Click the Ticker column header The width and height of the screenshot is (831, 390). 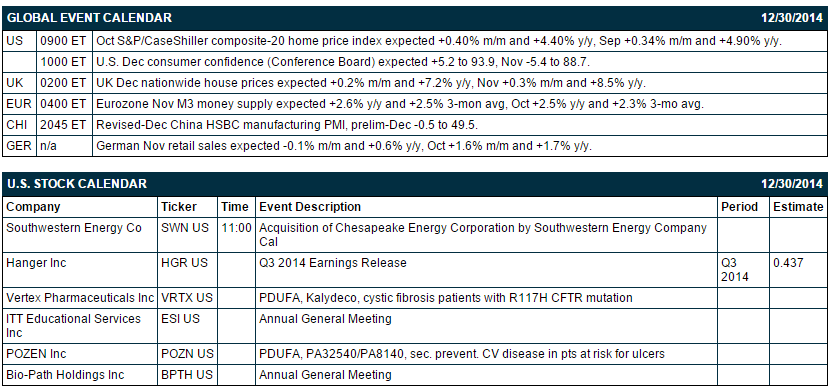tap(179, 207)
